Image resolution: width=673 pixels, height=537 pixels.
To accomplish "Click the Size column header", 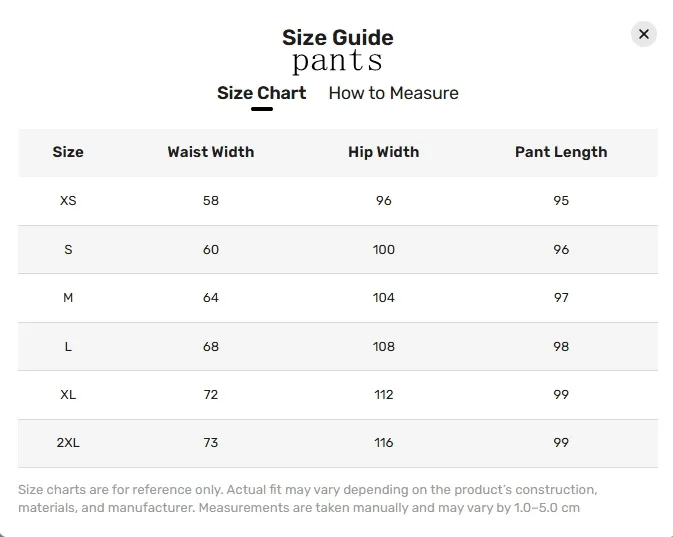I will click(68, 152).
